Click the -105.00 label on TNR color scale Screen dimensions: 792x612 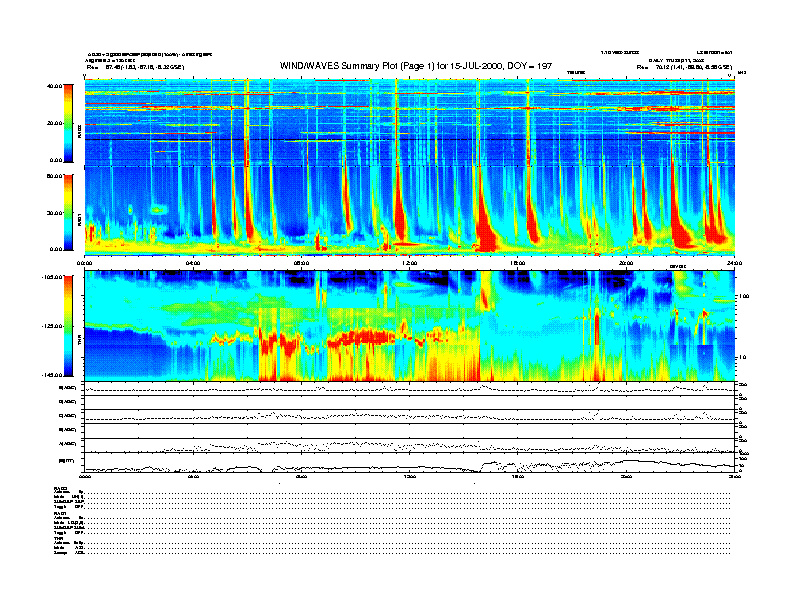click(x=53, y=277)
